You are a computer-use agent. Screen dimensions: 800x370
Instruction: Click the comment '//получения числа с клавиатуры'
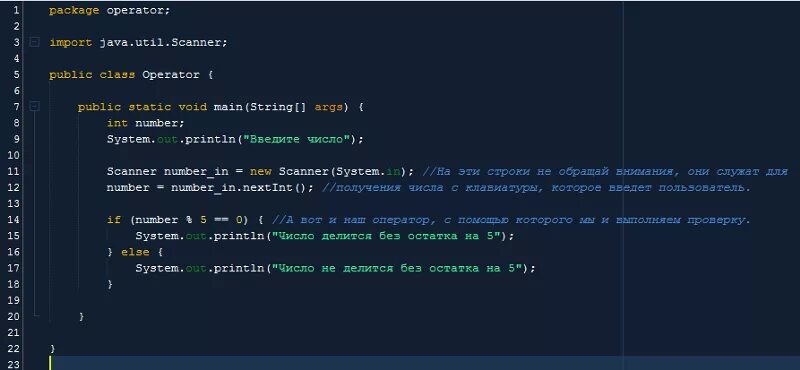pos(537,187)
